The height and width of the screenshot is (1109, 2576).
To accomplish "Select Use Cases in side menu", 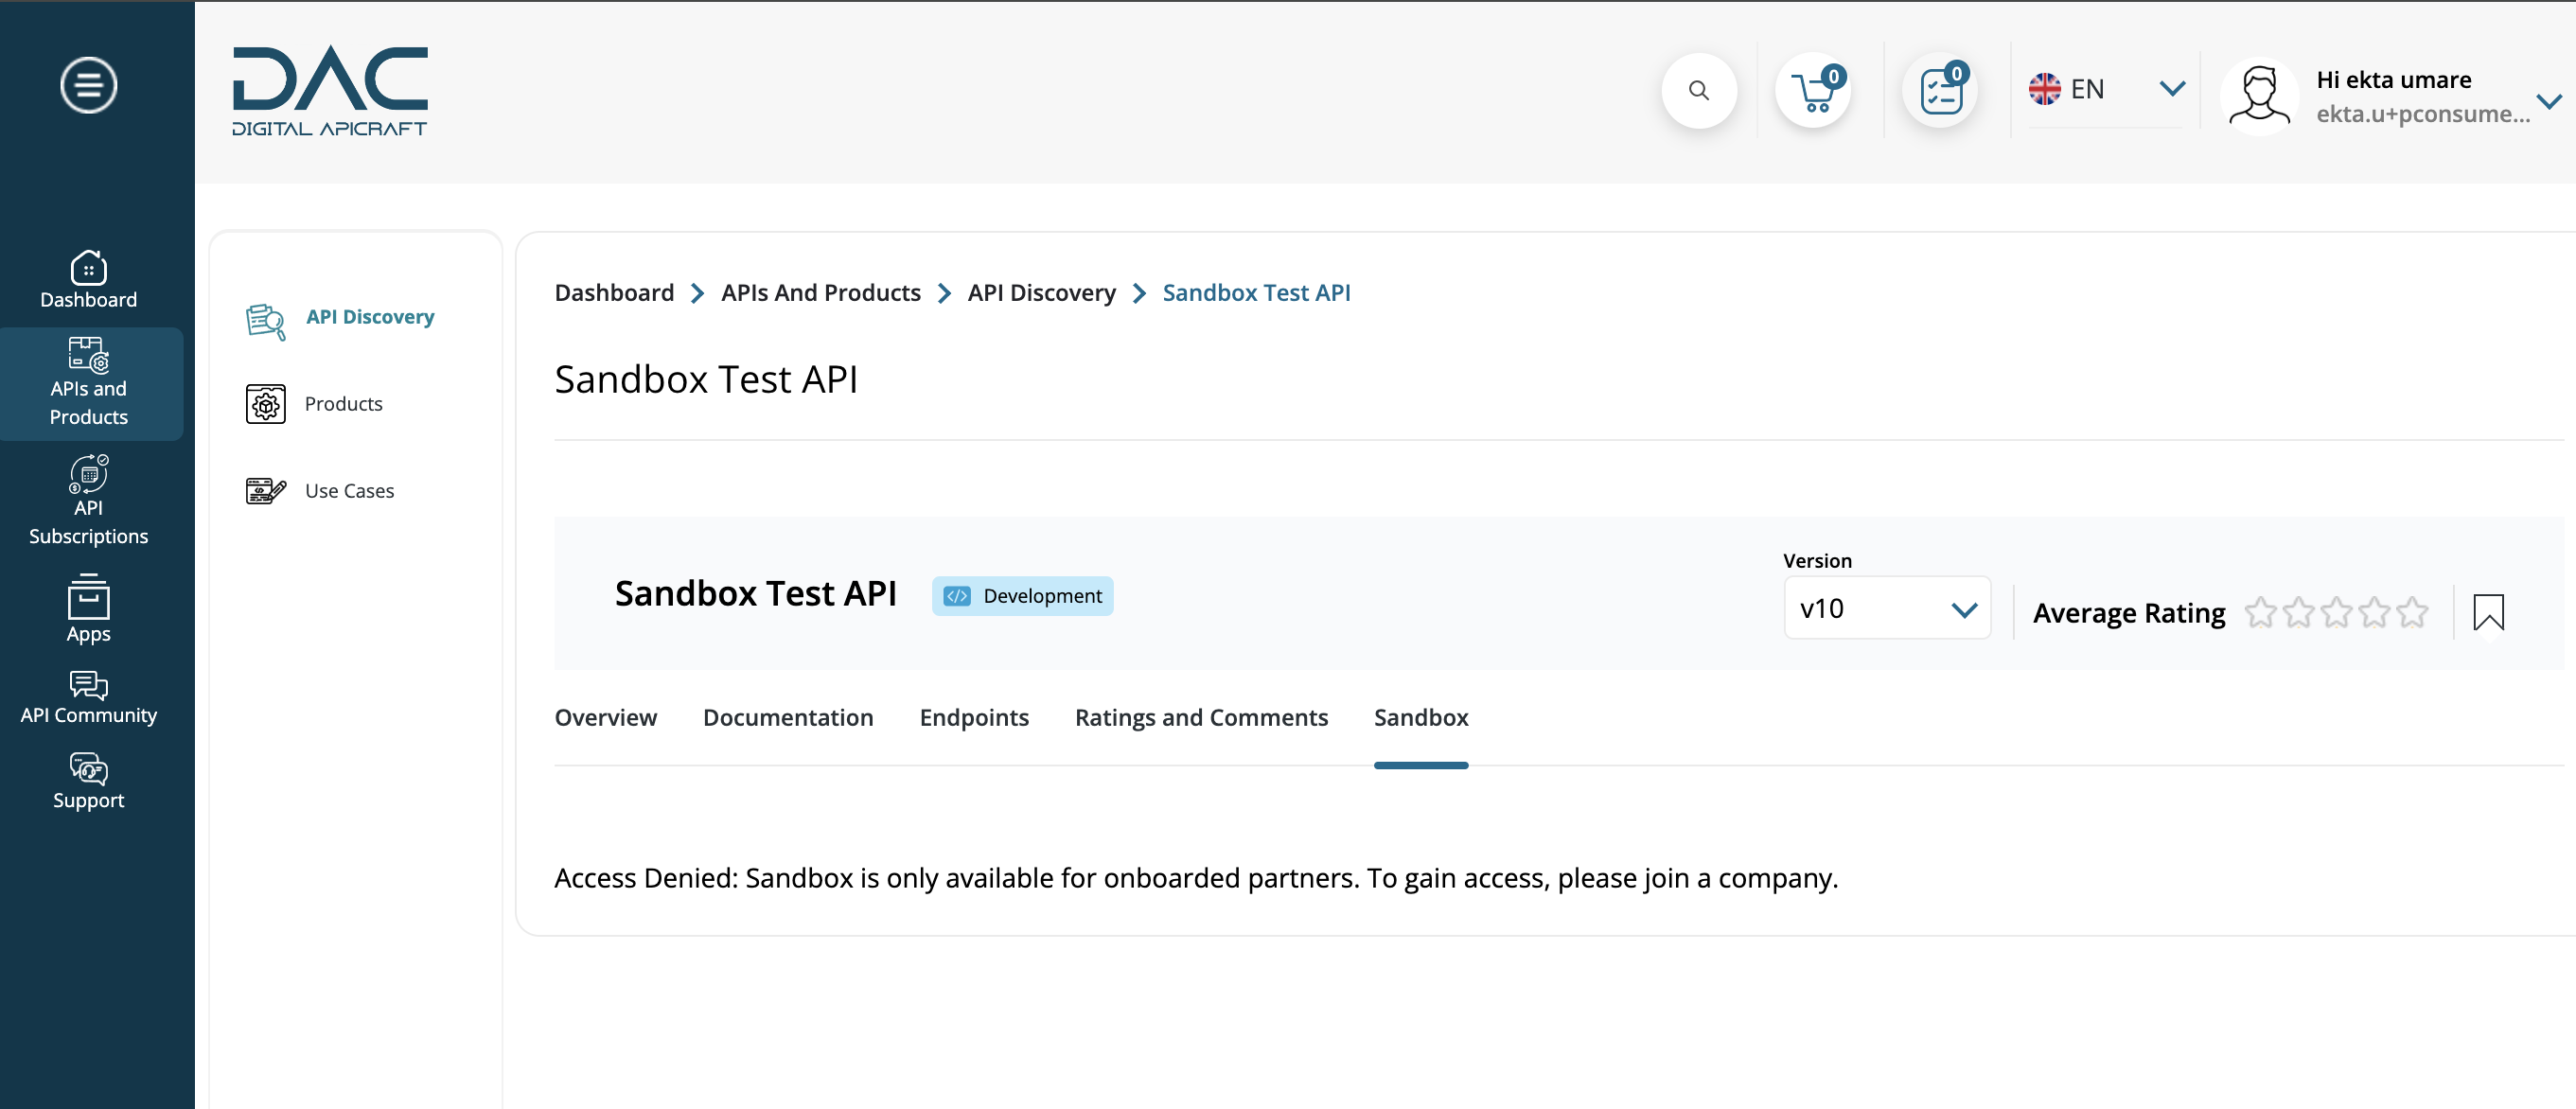I will pyautogui.click(x=349, y=491).
